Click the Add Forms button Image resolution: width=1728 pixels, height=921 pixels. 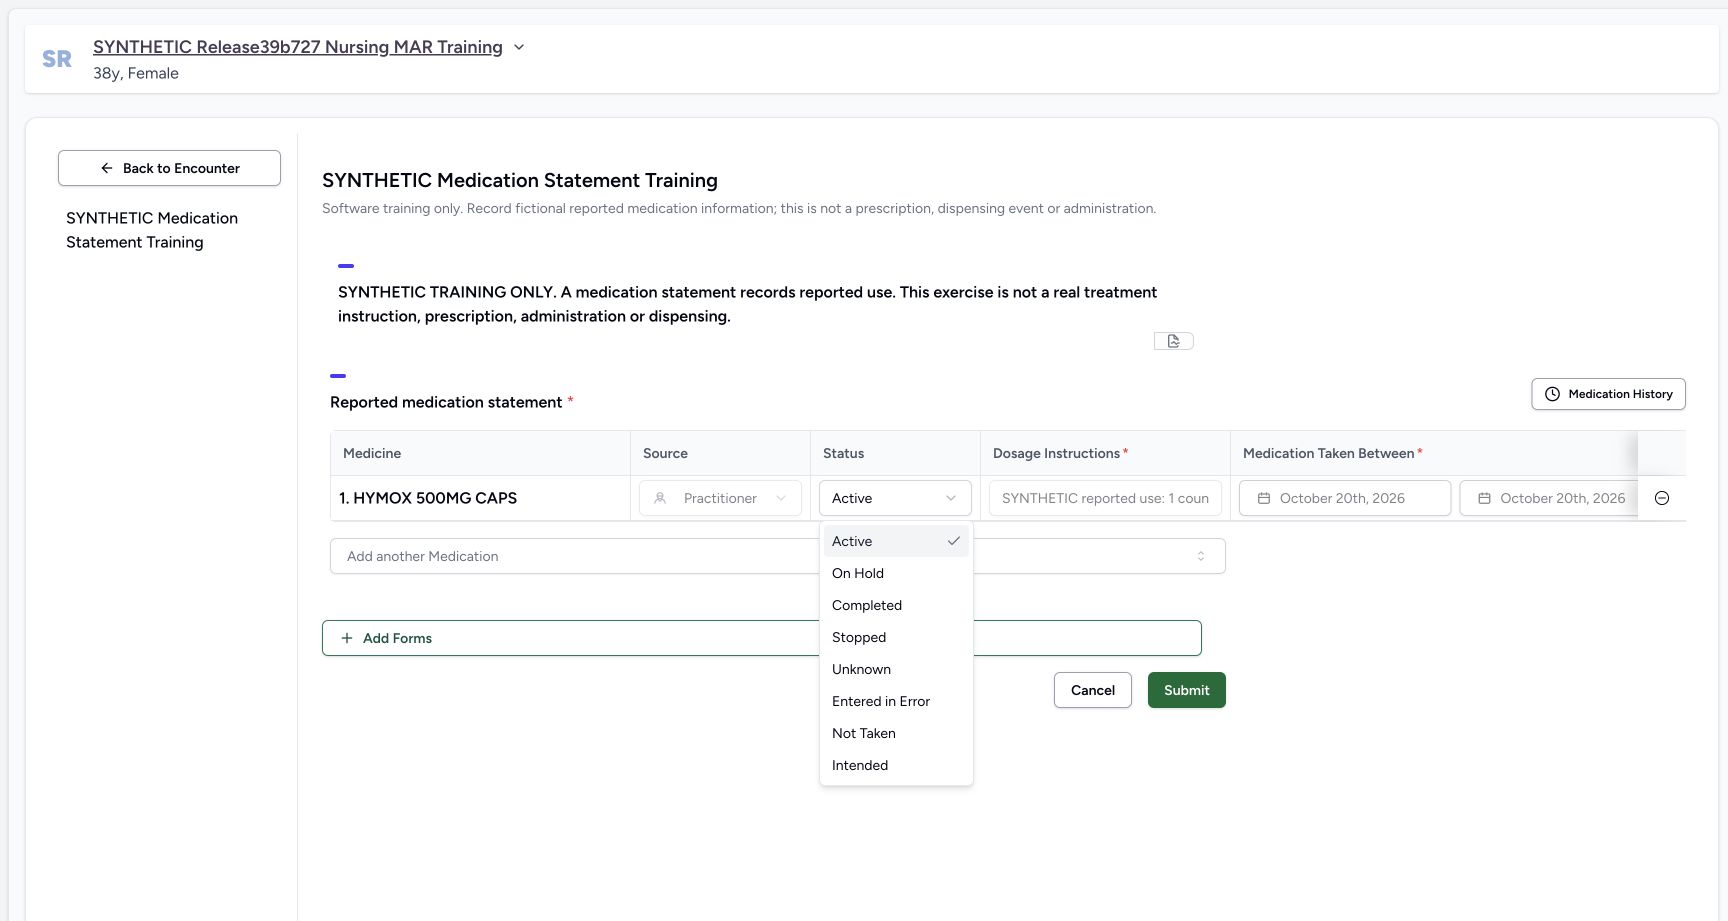point(761,638)
